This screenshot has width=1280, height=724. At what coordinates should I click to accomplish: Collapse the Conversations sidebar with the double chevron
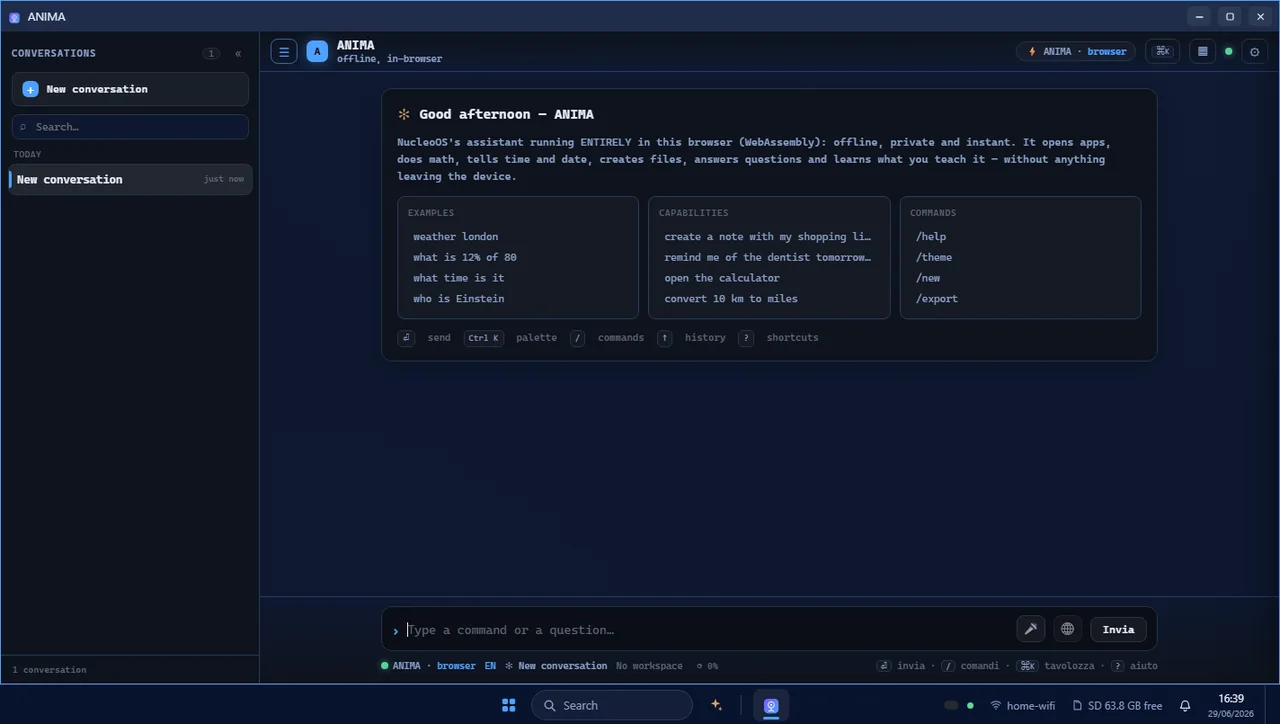click(238, 53)
